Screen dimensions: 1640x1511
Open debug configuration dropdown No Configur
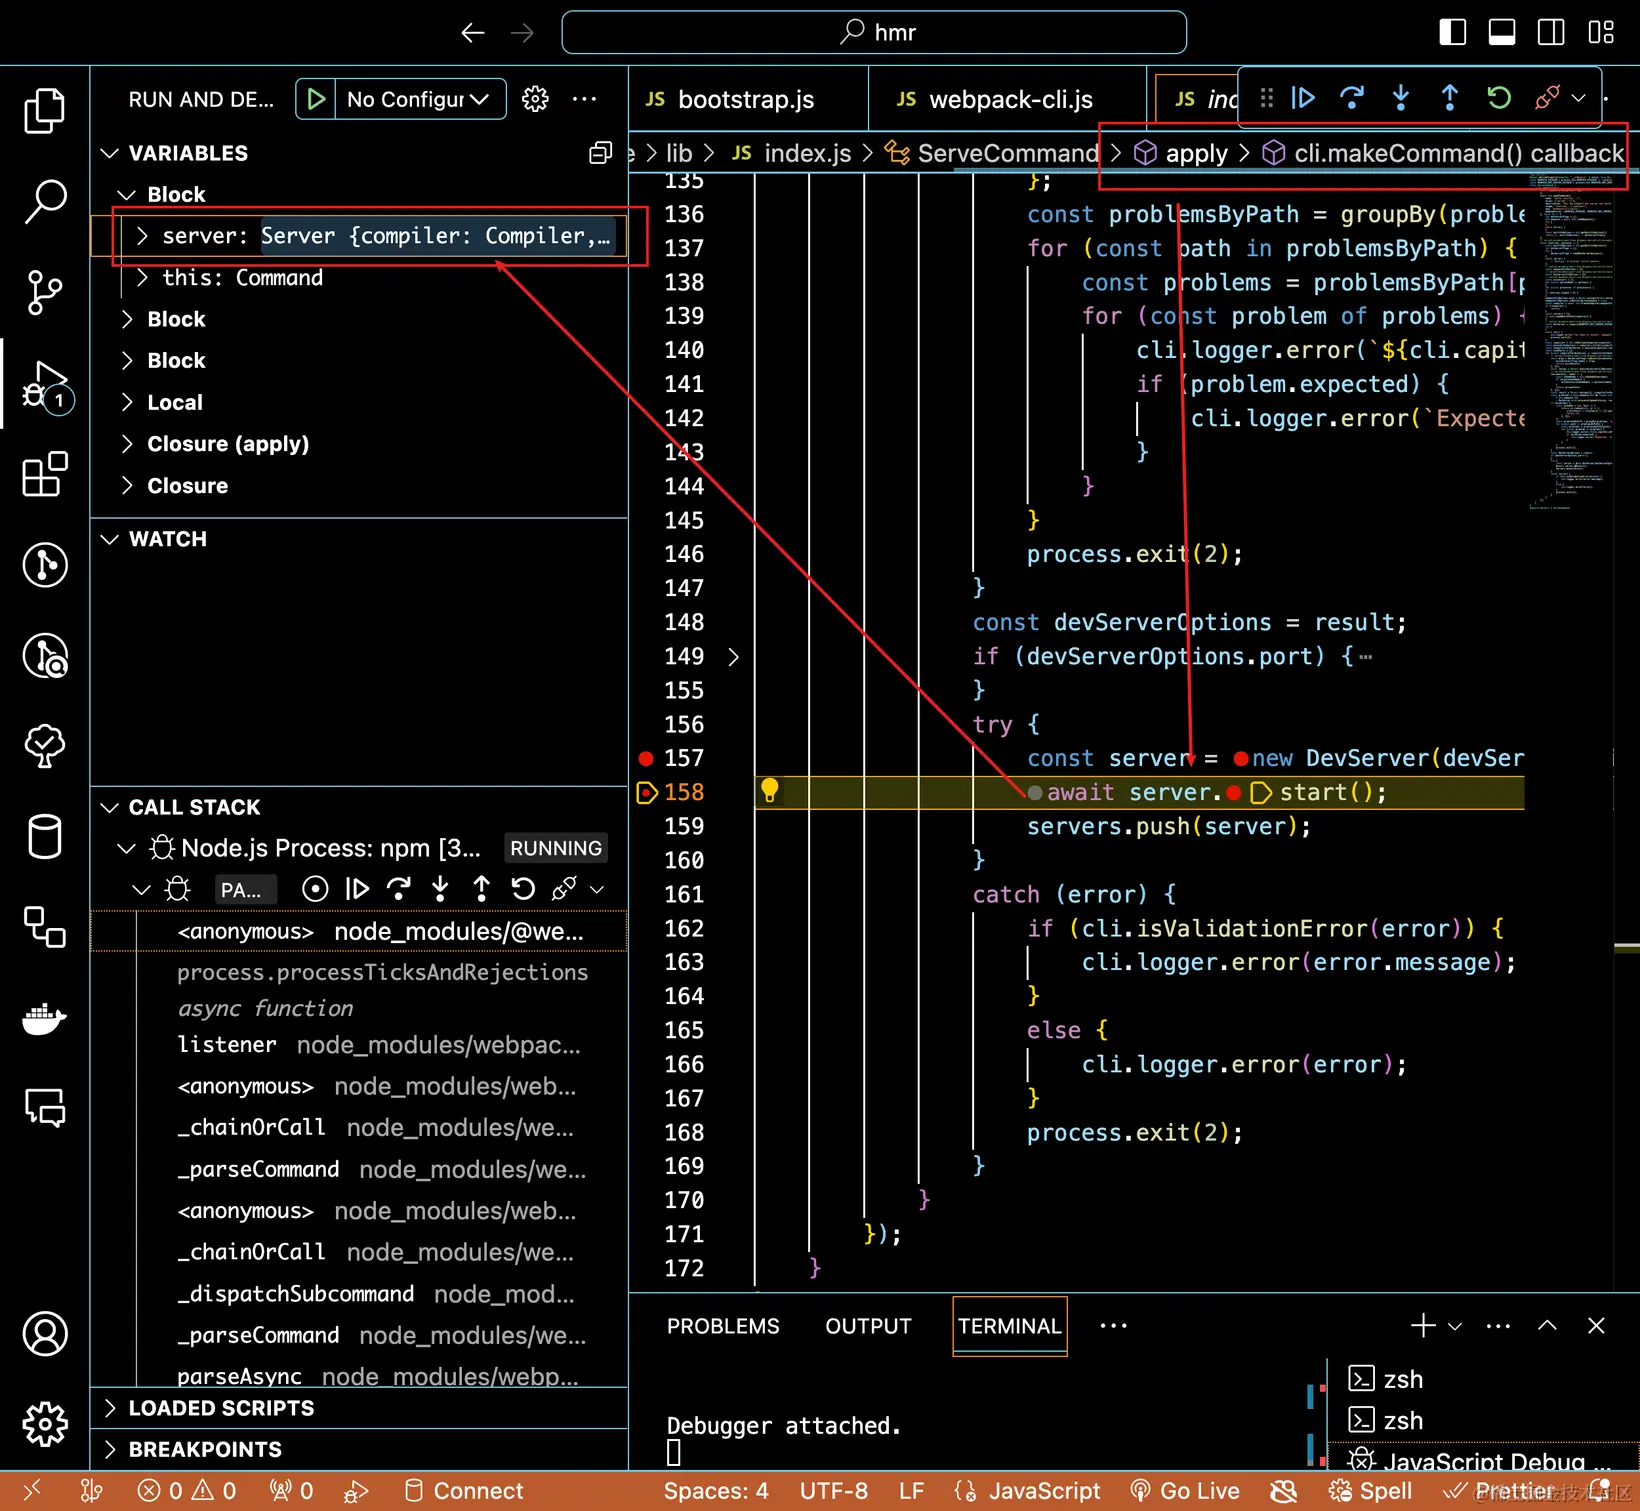click(x=418, y=99)
